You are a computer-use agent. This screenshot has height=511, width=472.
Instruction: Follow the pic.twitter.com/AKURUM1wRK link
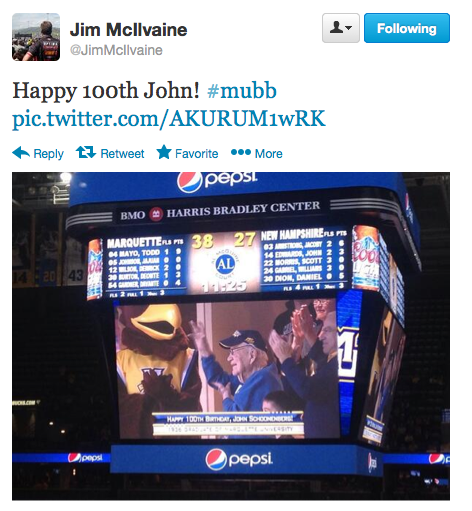169,119
